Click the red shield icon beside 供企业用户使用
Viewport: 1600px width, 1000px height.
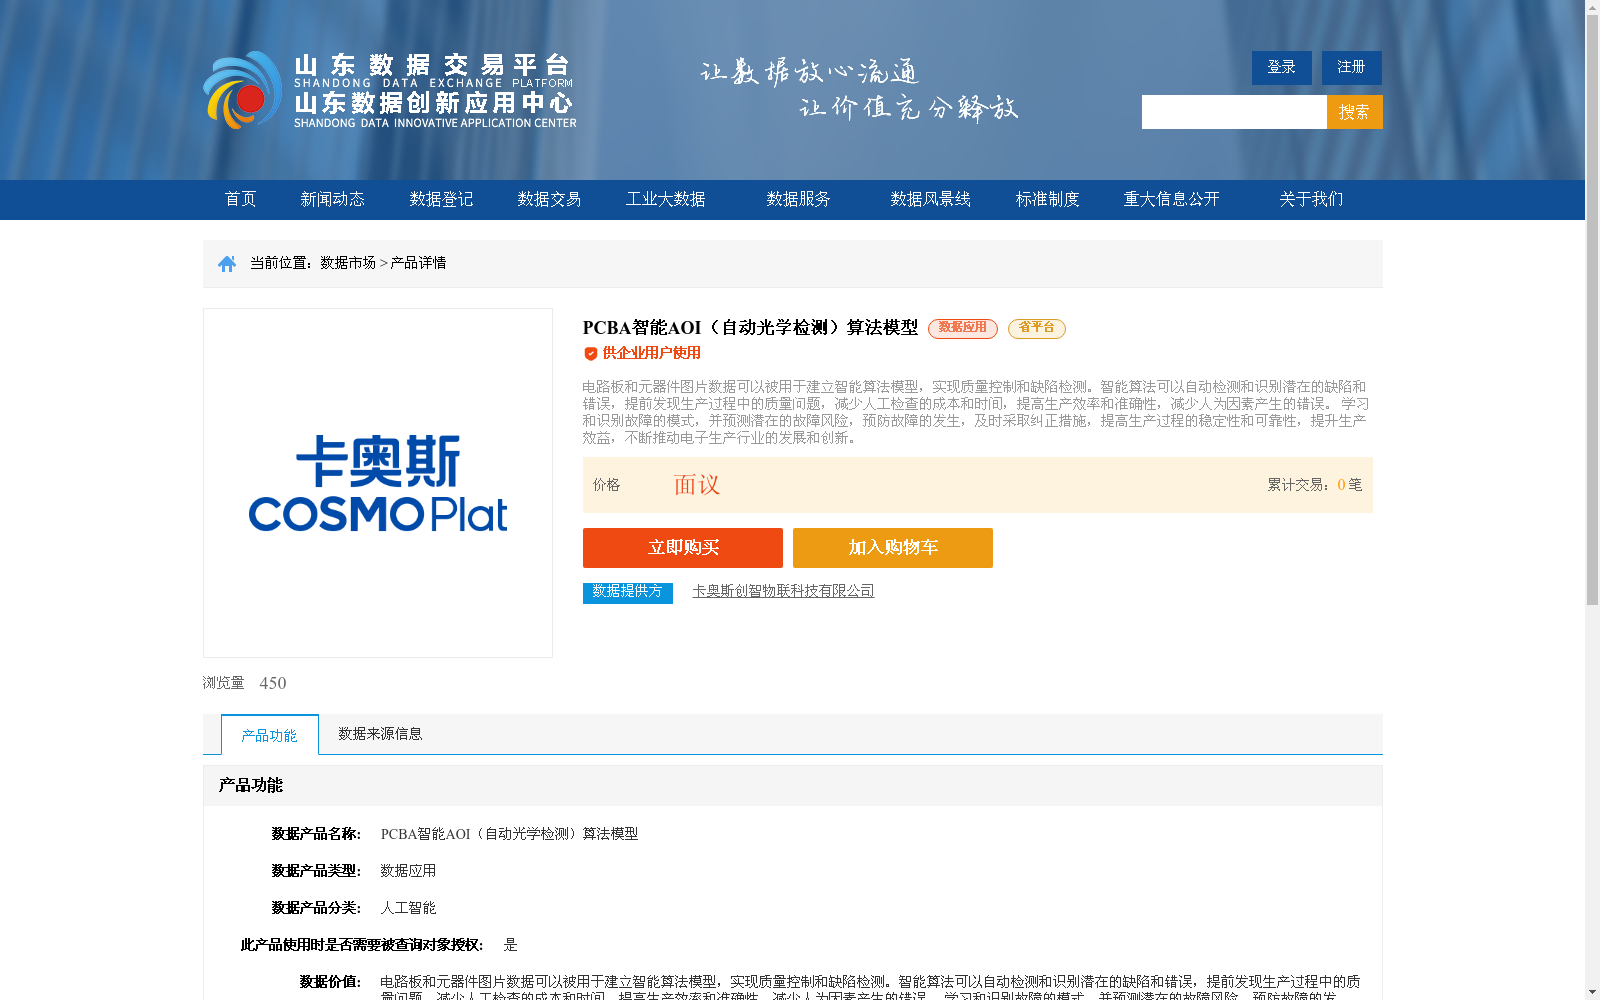pos(591,354)
